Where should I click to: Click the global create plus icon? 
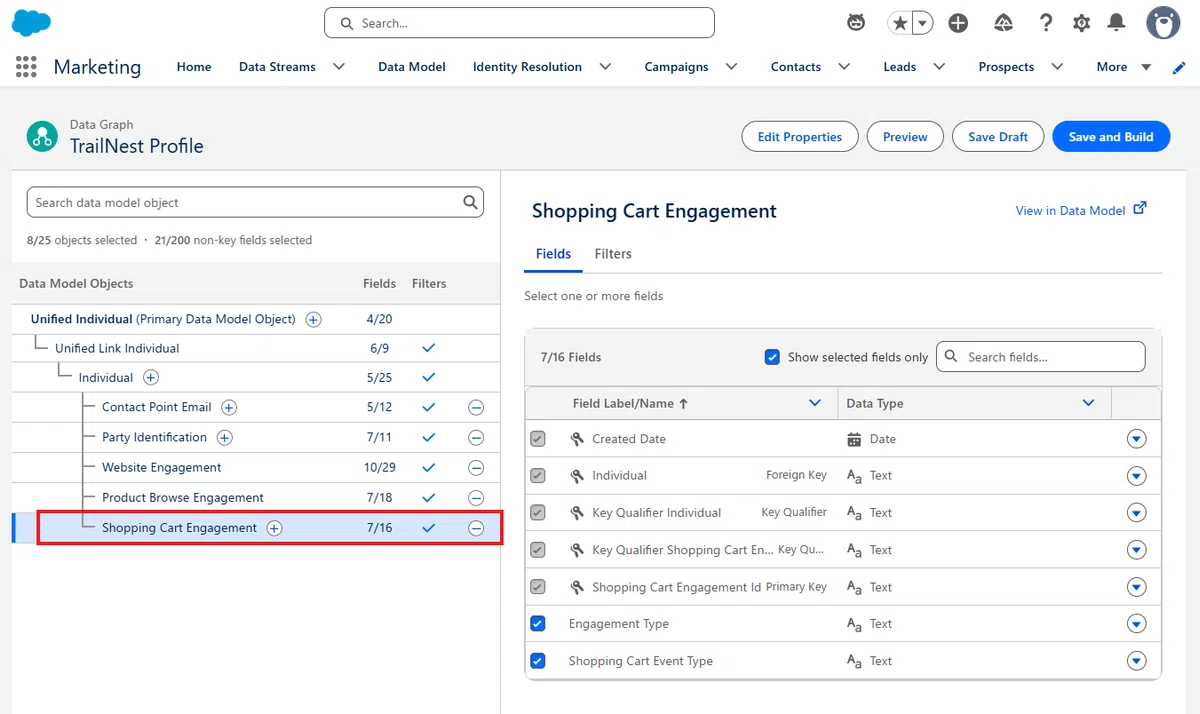958,23
